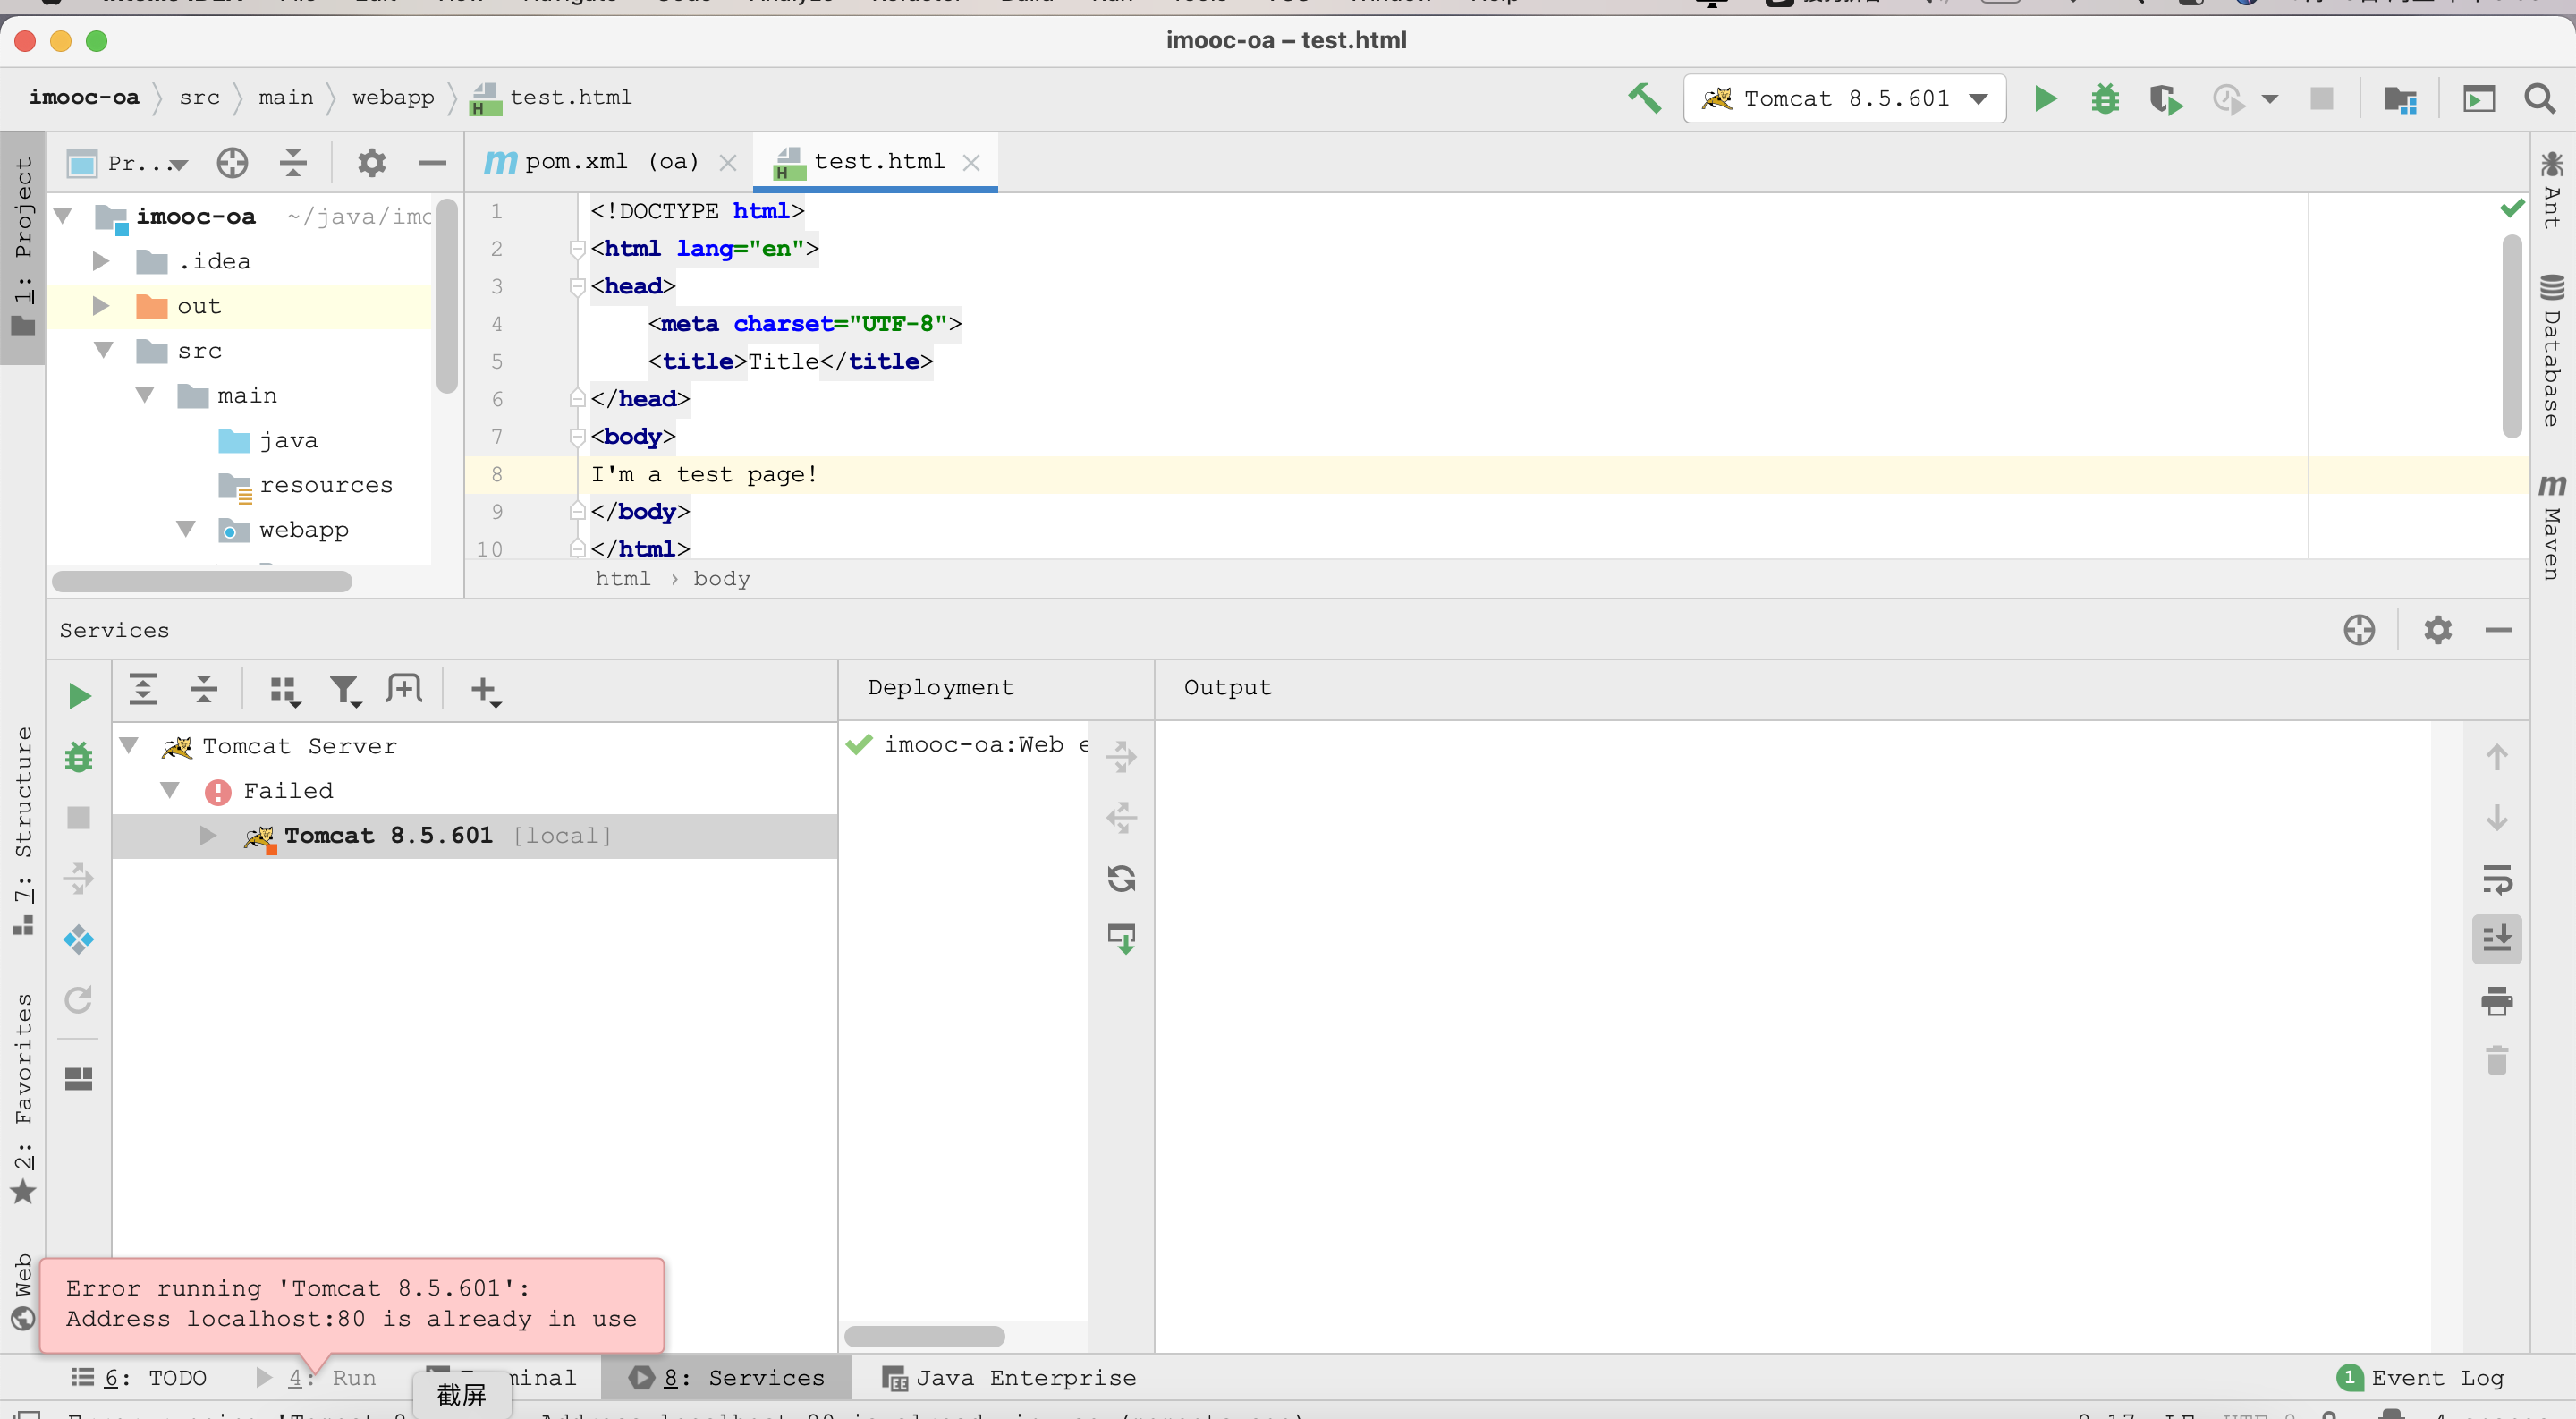Hide the Project panel with minus icon

432,162
